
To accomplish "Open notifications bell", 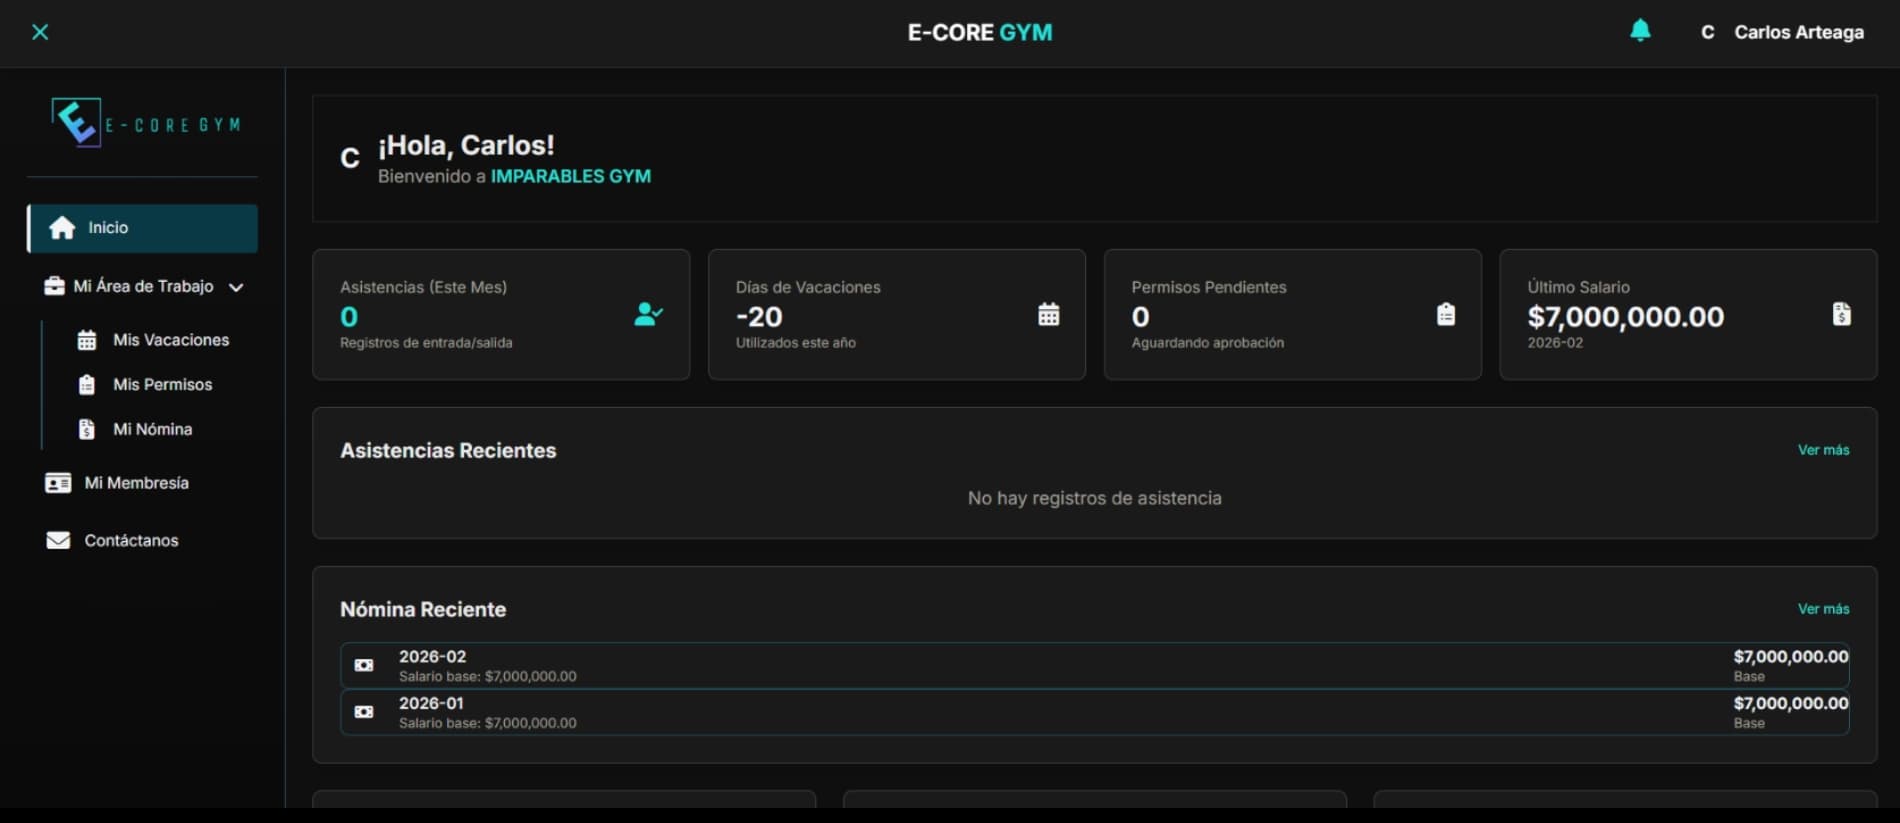I will coord(1640,31).
